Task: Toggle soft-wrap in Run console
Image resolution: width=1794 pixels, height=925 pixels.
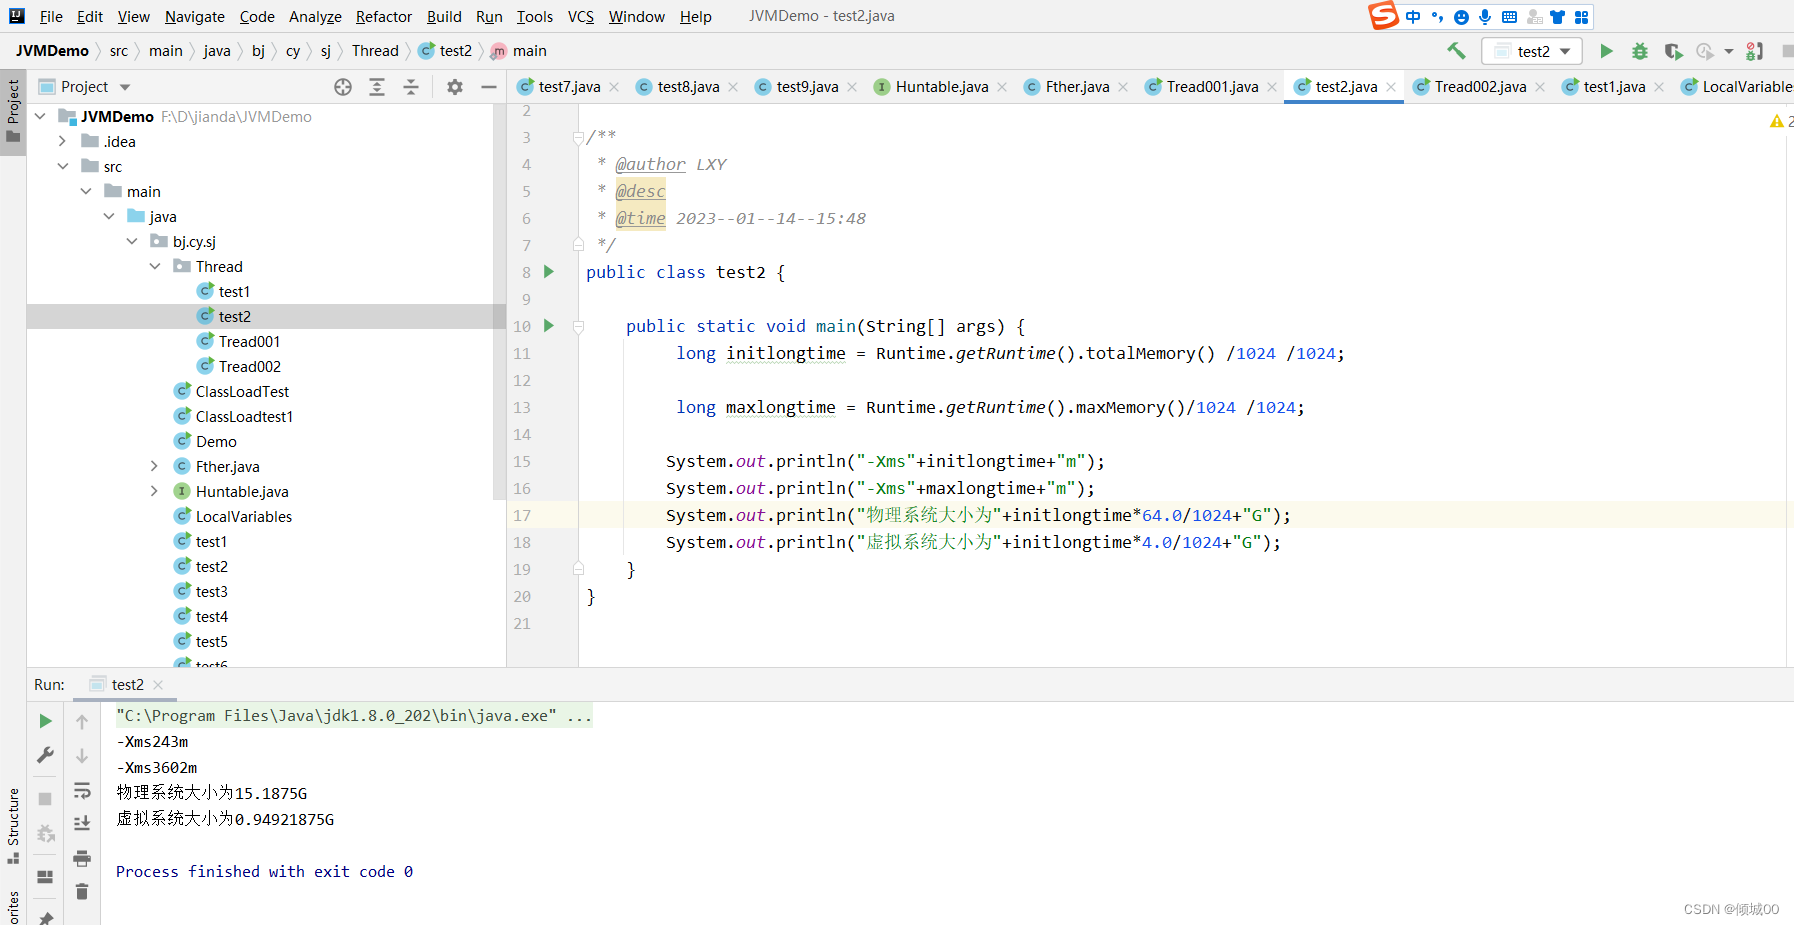Action: click(x=82, y=791)
